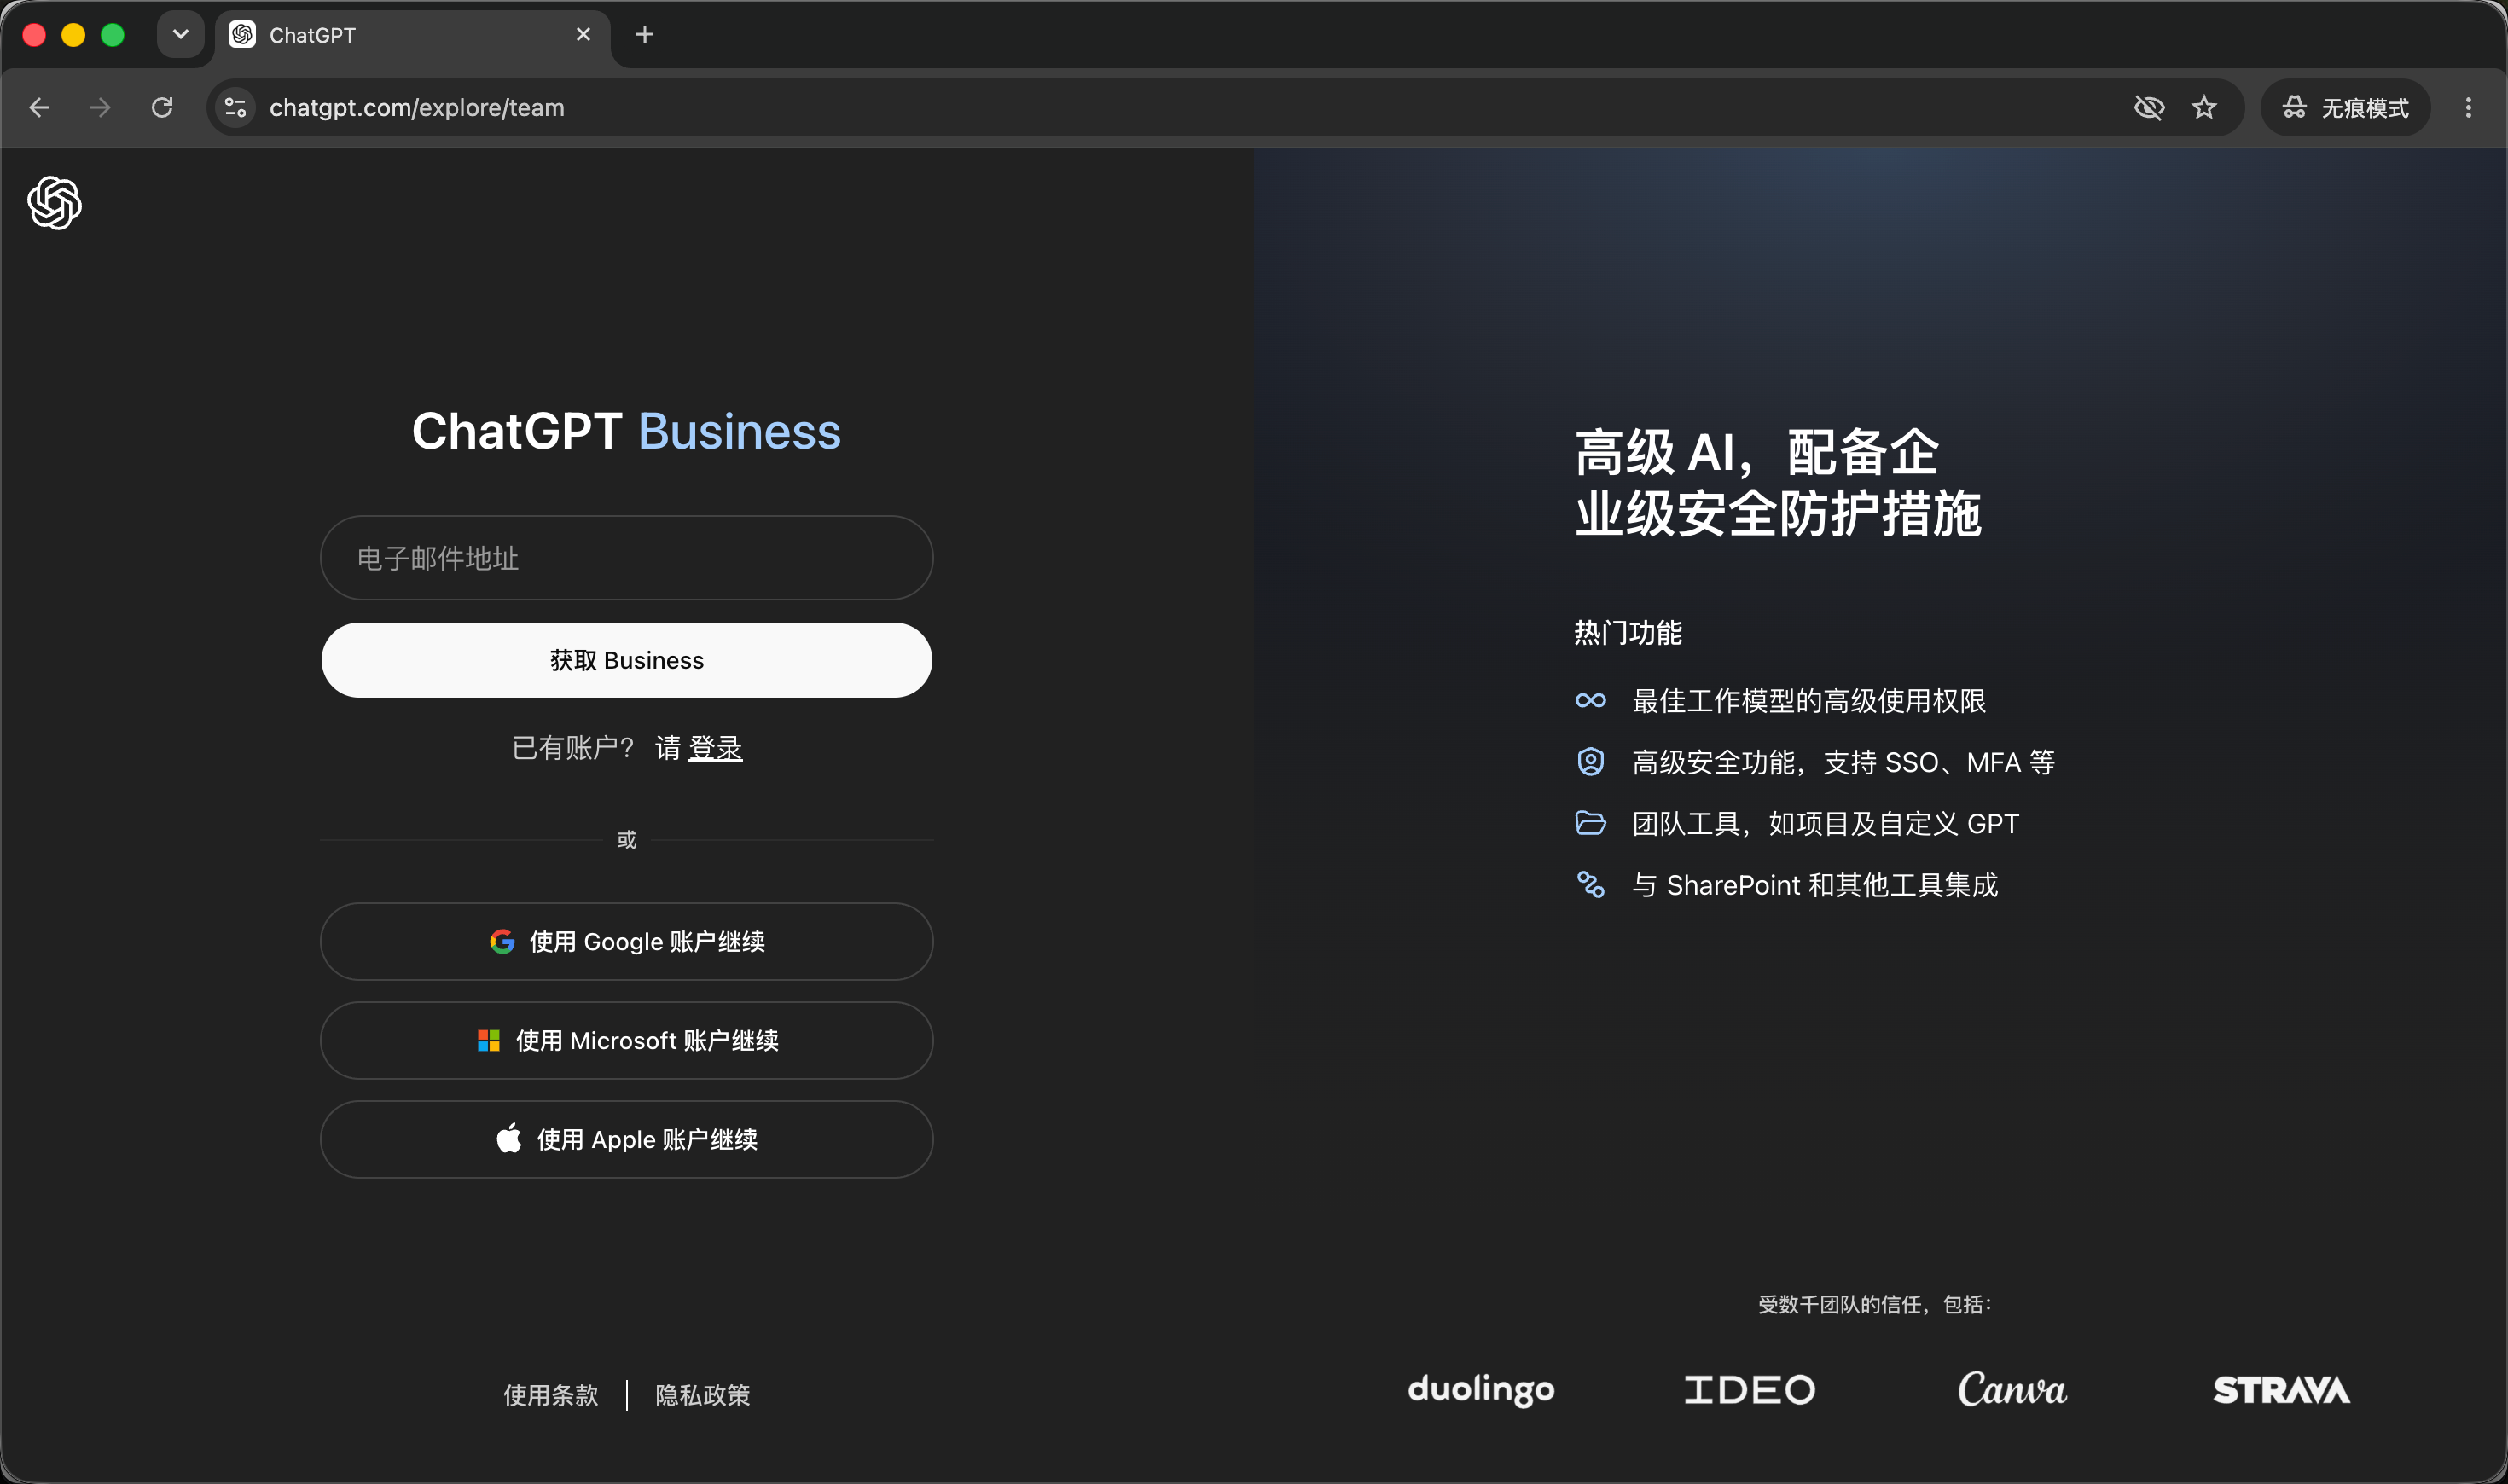Reload the current page
The image size is (2508, 1484).
(162, 108)
